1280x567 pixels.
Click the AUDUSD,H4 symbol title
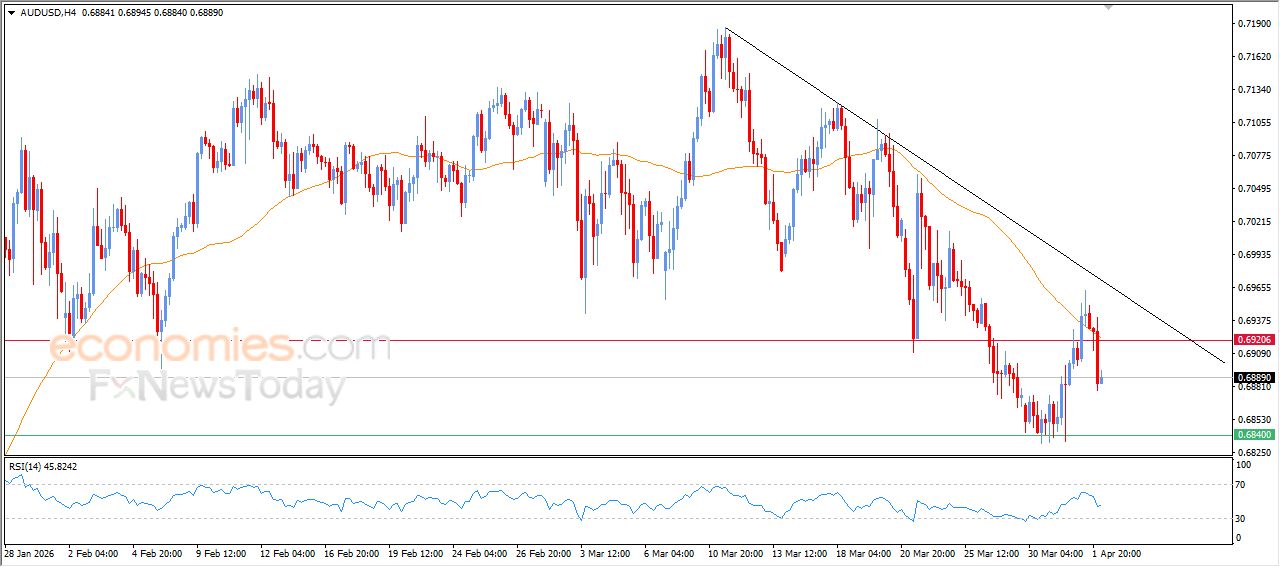click(x=48, y=13)
